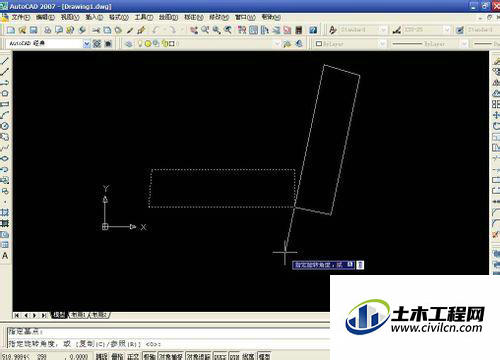
Task: Click the Workspace Settings gear icon
Action: click(x=97, y=44)
